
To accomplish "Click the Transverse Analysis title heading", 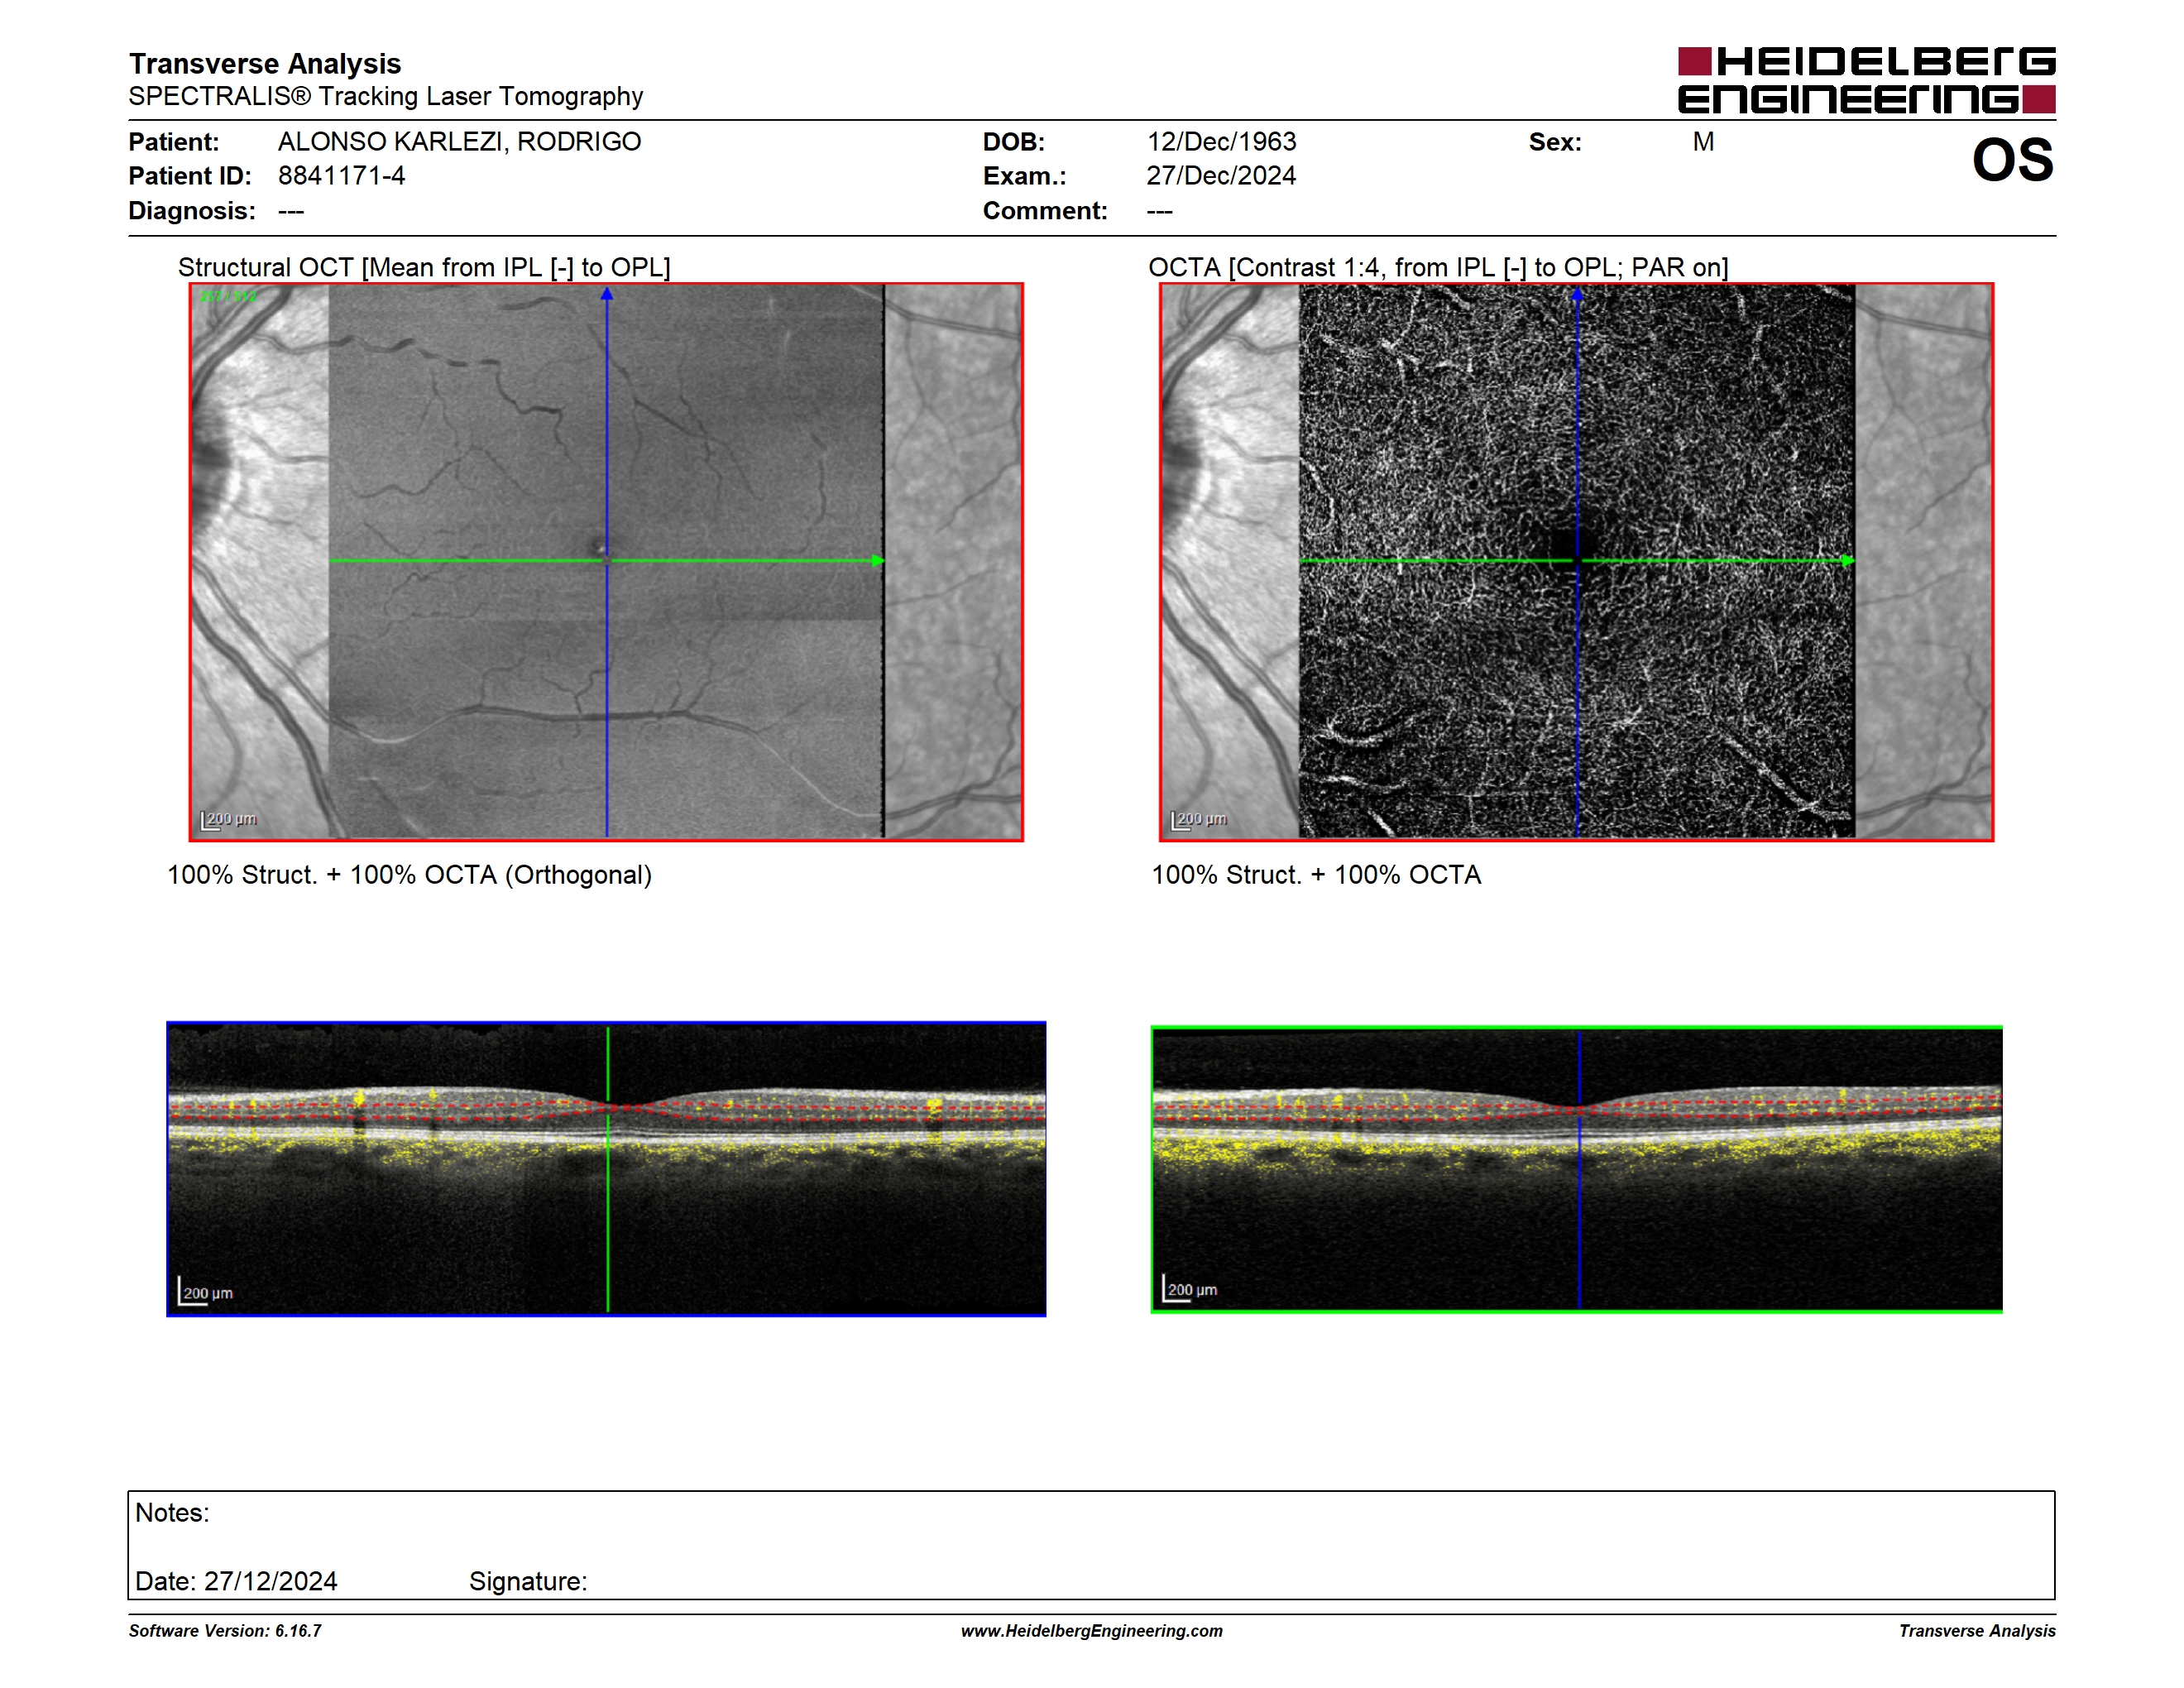I will coord(265,64).
